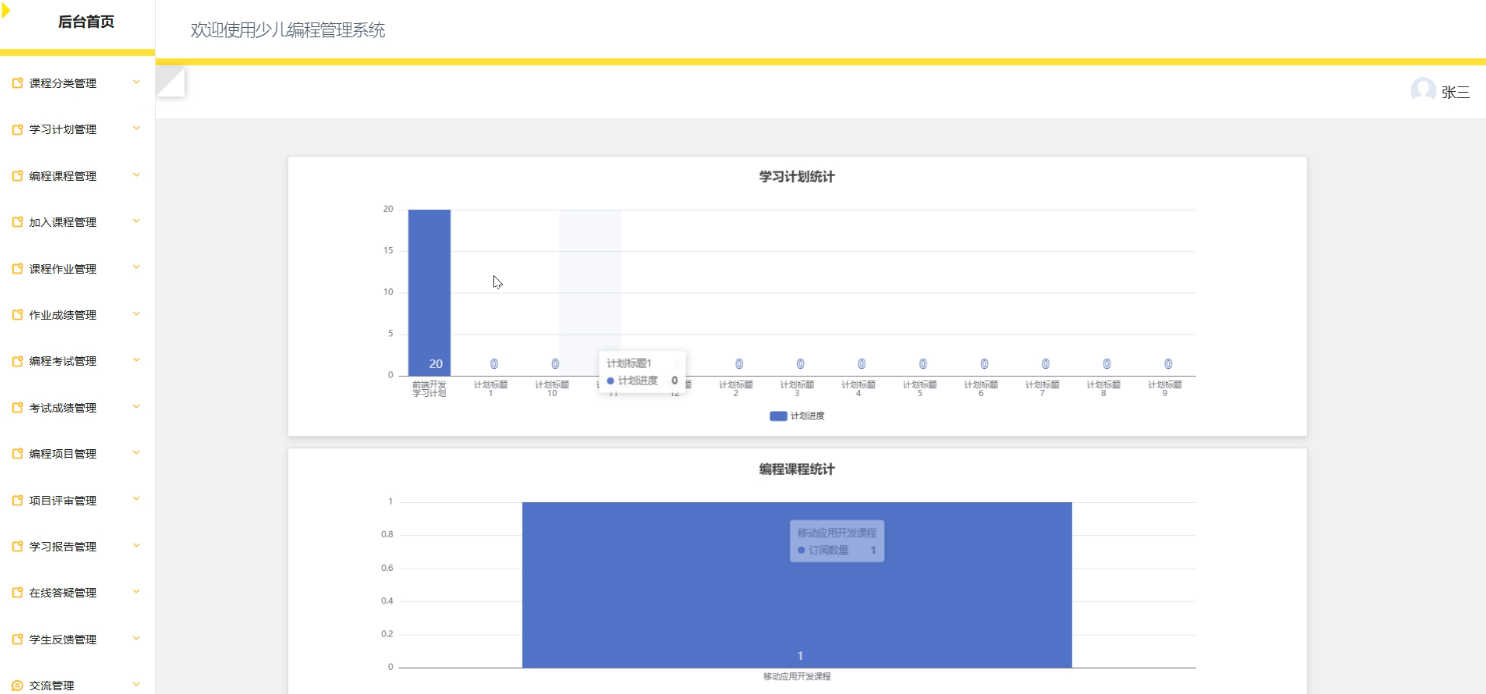This screenshot has width=1486, height=694.
Task: Click the 课程分类管理 menu icon
Action: 17,83
